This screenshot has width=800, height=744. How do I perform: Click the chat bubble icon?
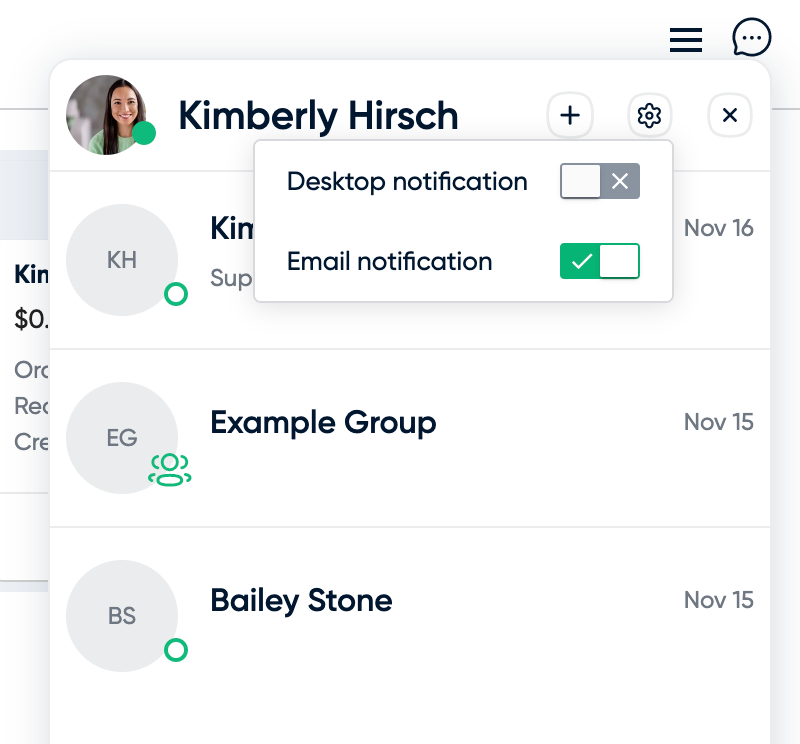752,37
